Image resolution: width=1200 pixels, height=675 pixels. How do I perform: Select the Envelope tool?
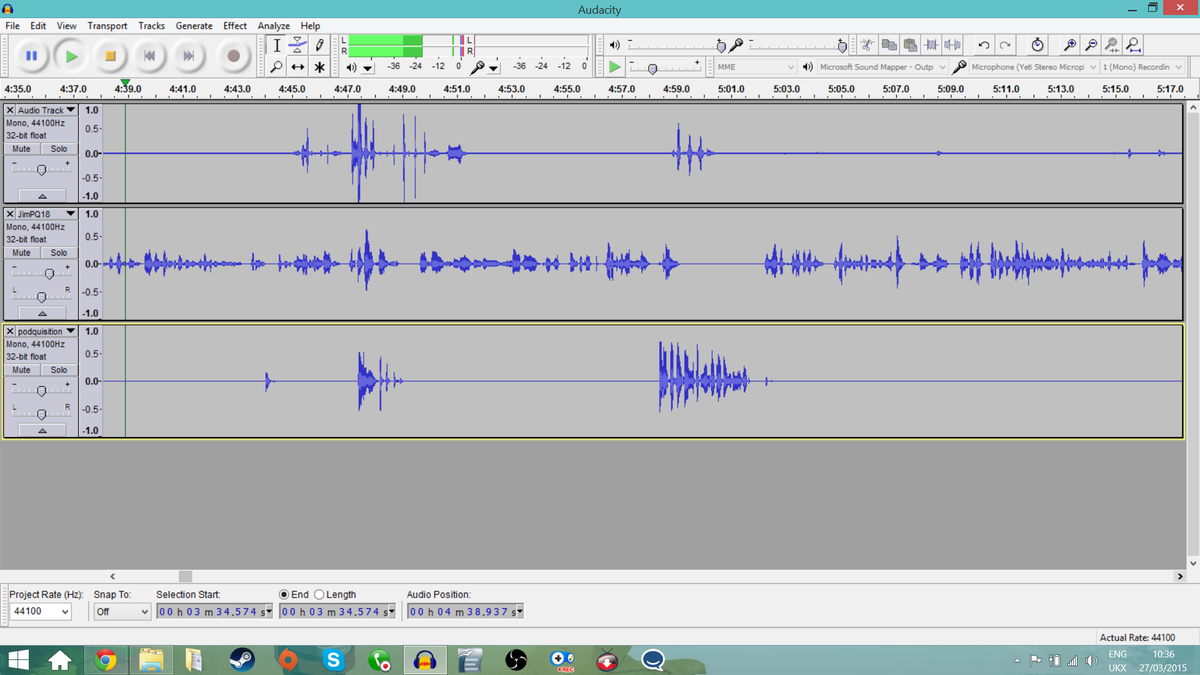point(298,45)
